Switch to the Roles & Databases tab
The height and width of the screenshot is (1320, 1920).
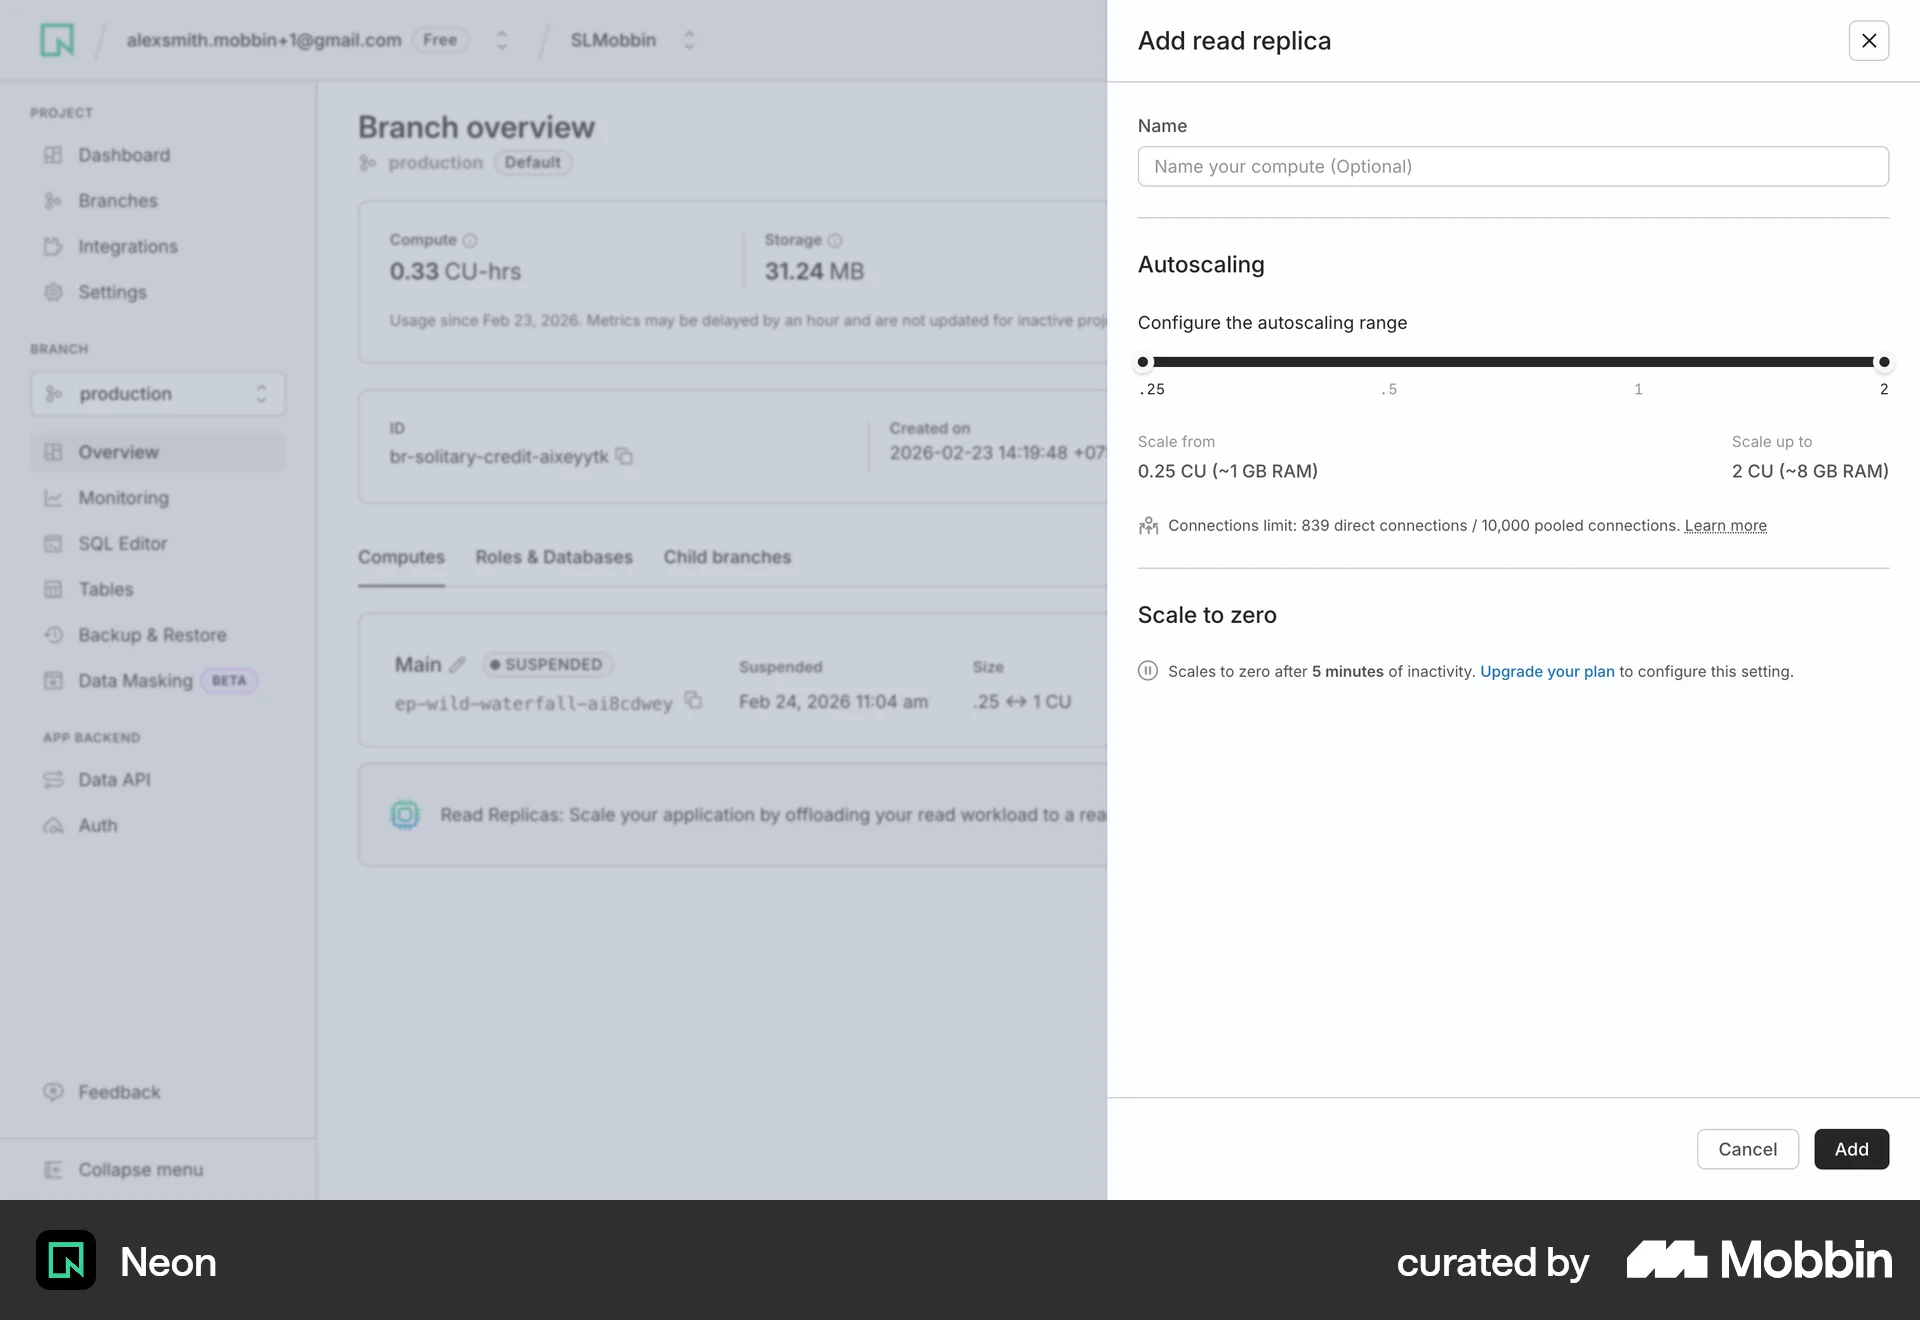click(554, 557)
